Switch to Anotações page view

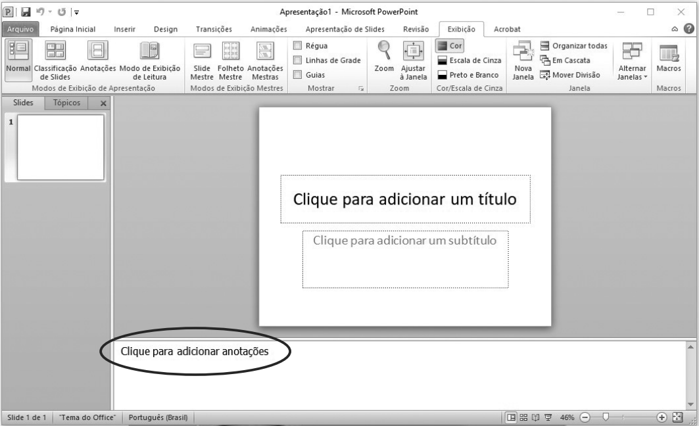pos(98,56)
